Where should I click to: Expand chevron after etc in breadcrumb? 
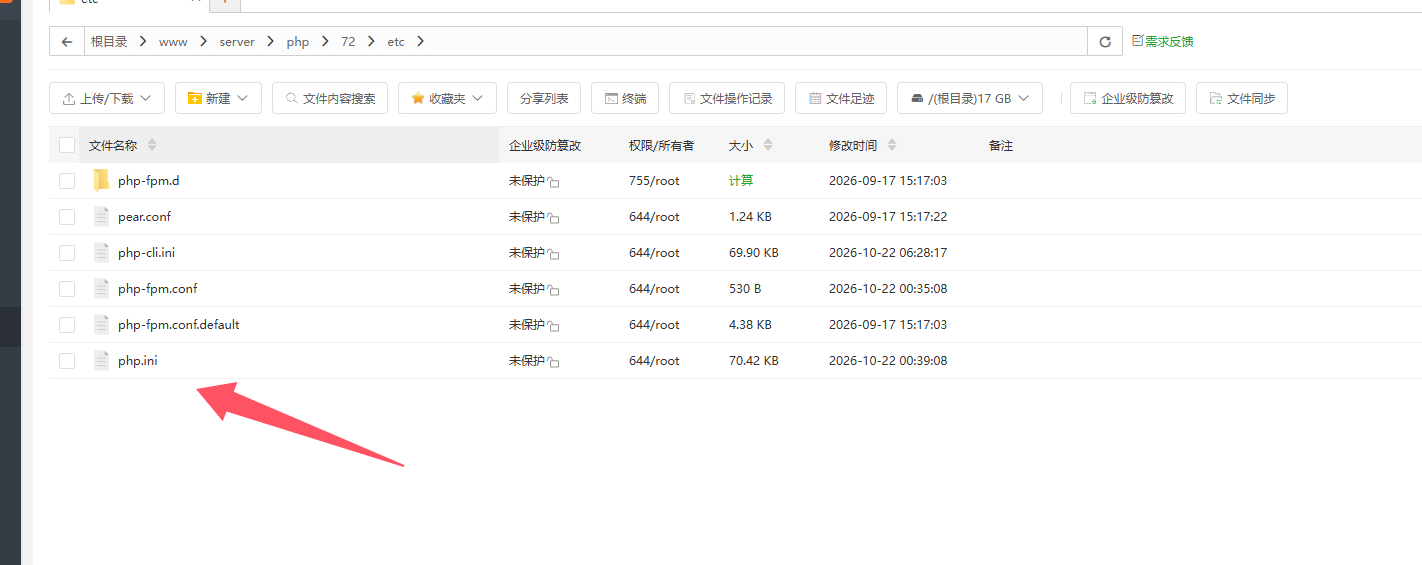point(420,41)
